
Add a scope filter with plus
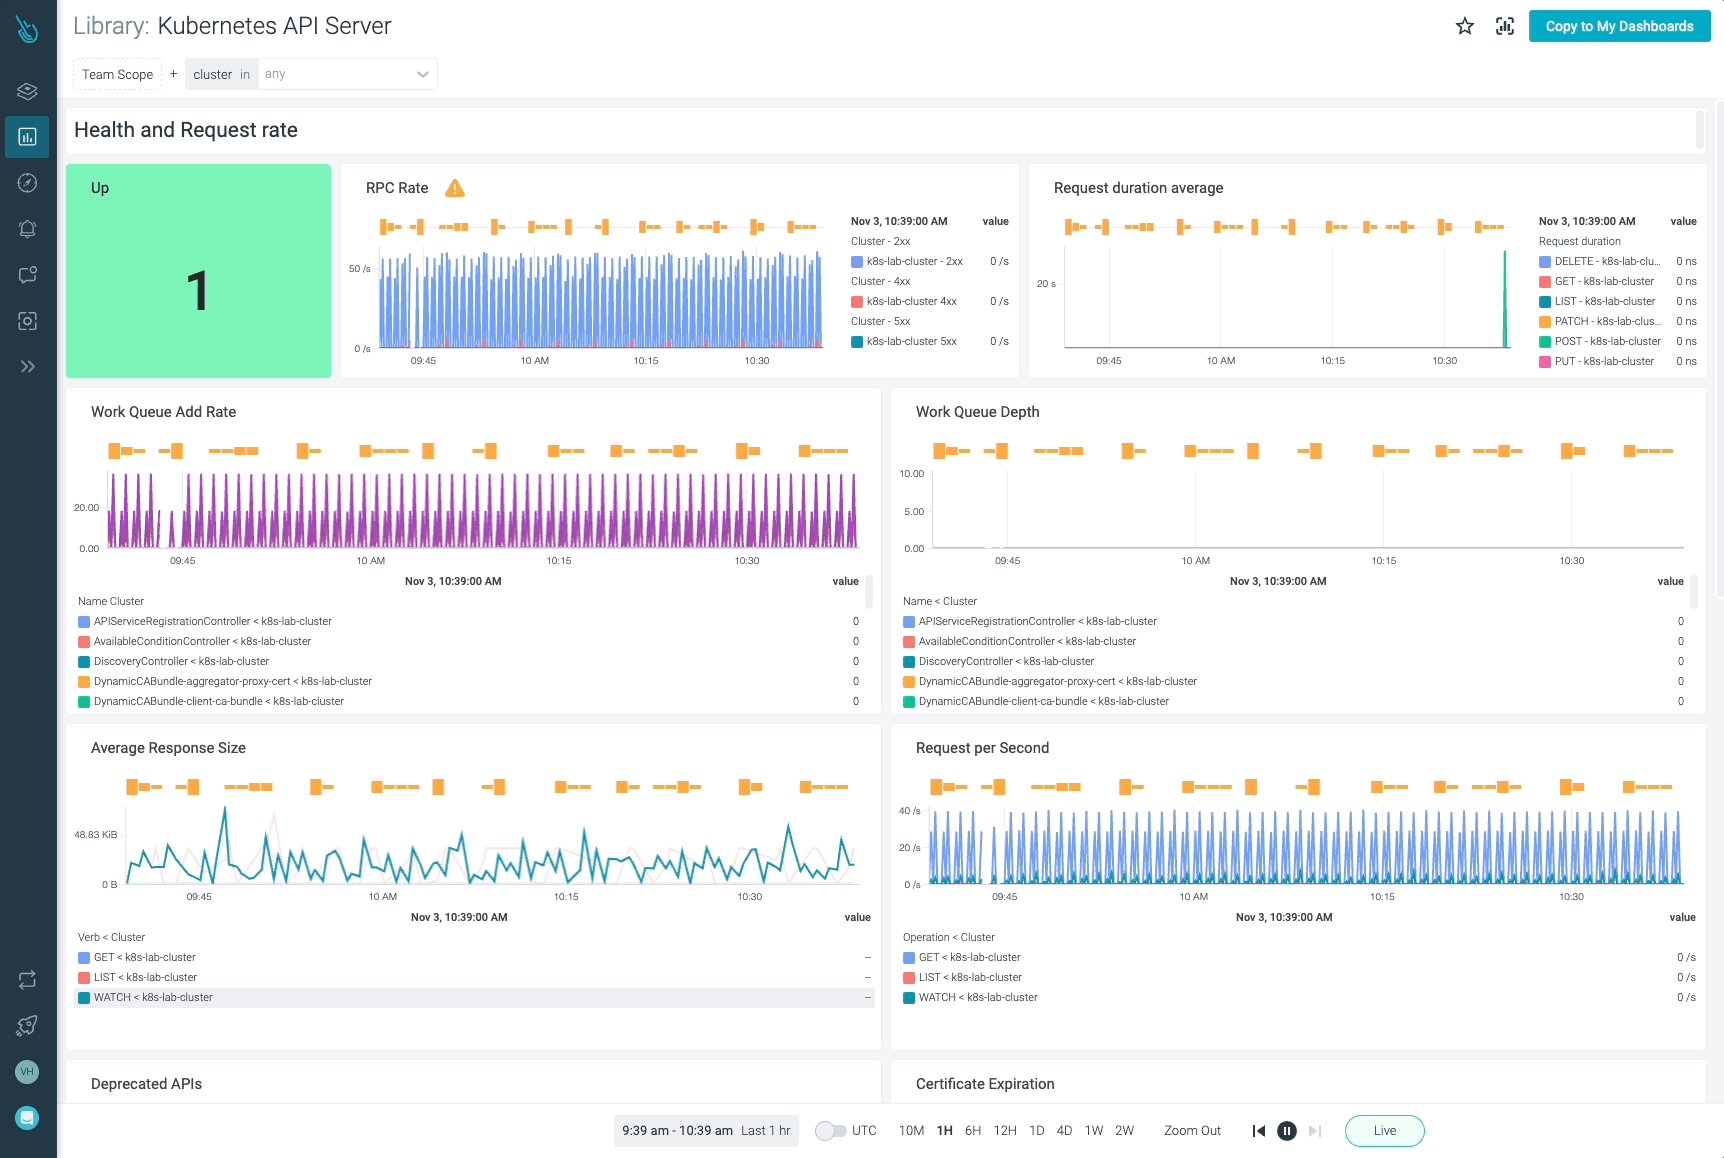tap(173, 74)
